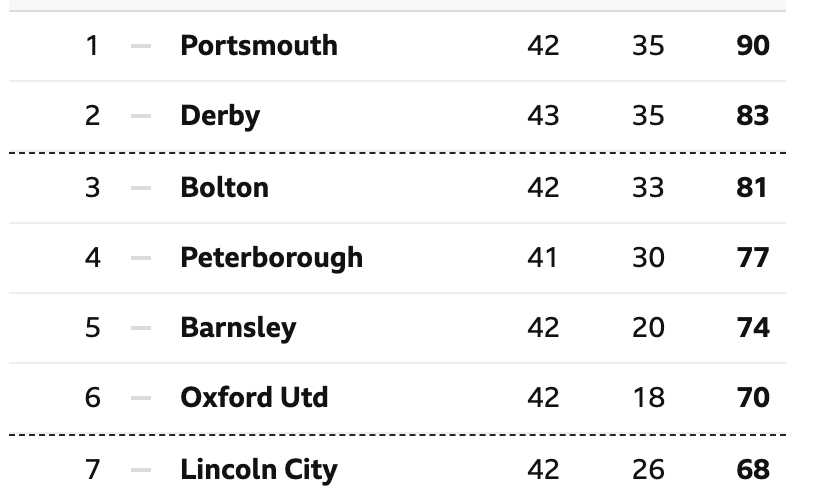The height and width of the screenshot is (504, 818).
Task: Click the no-movement dash icon beside Barnsley
Action: coord(141,328)
